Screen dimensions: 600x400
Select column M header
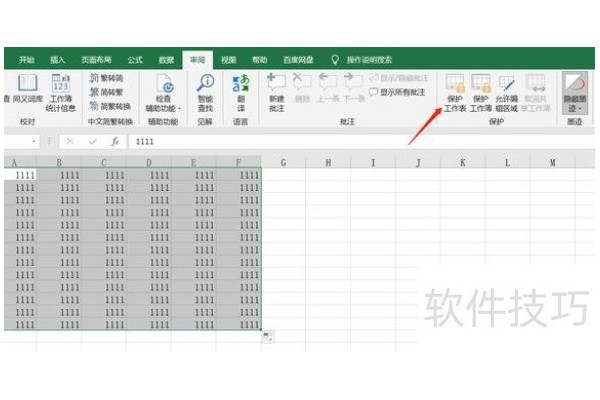(553, 163)
